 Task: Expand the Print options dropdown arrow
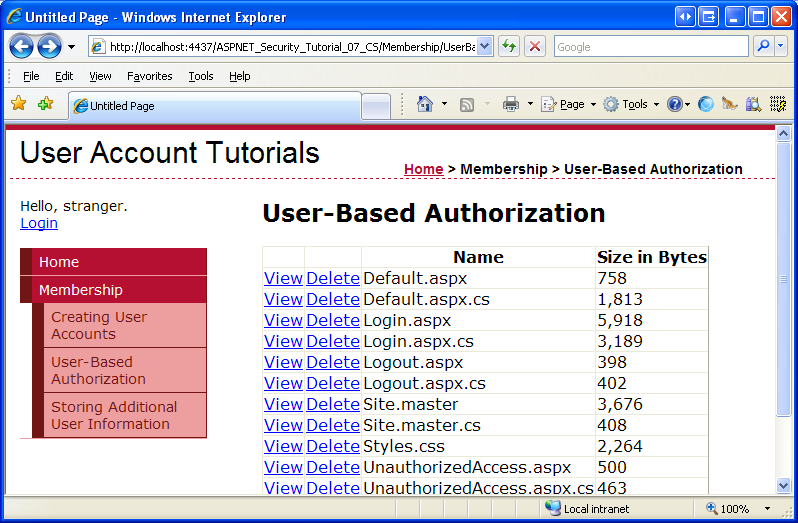530,104
